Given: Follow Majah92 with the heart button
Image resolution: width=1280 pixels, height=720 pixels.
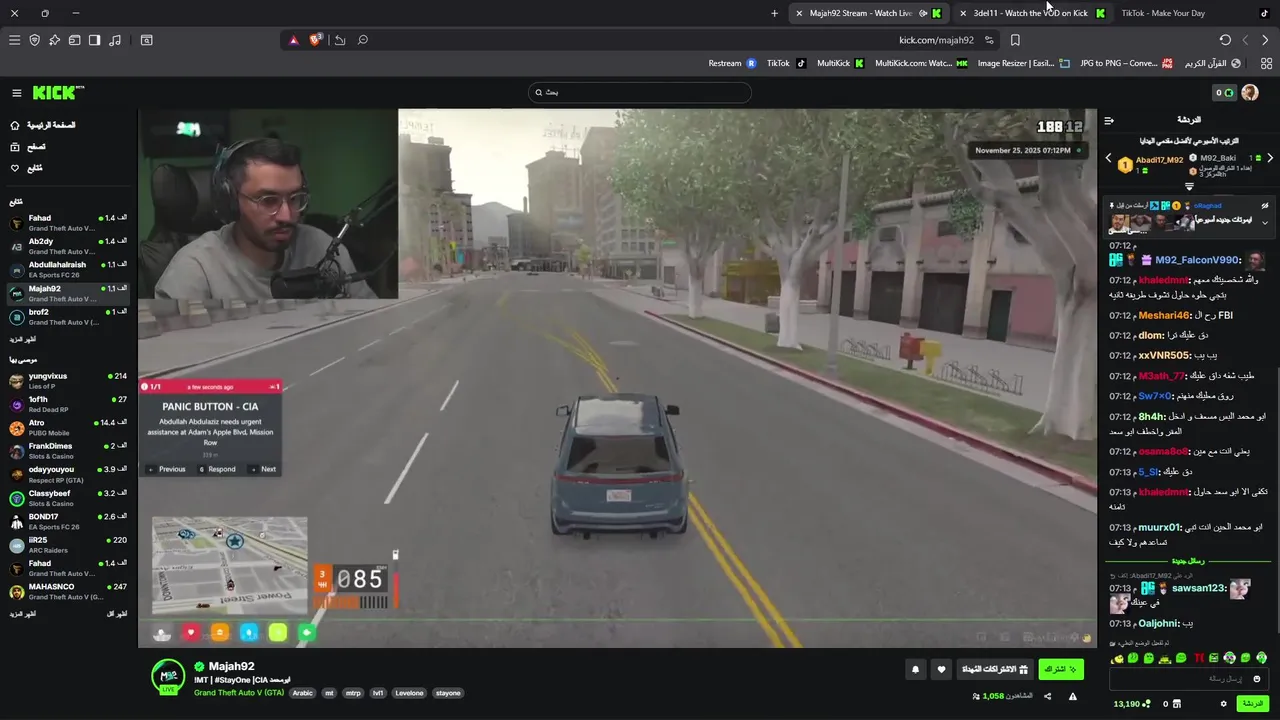Looking at the screenshot, I should [x=941, y=669].
